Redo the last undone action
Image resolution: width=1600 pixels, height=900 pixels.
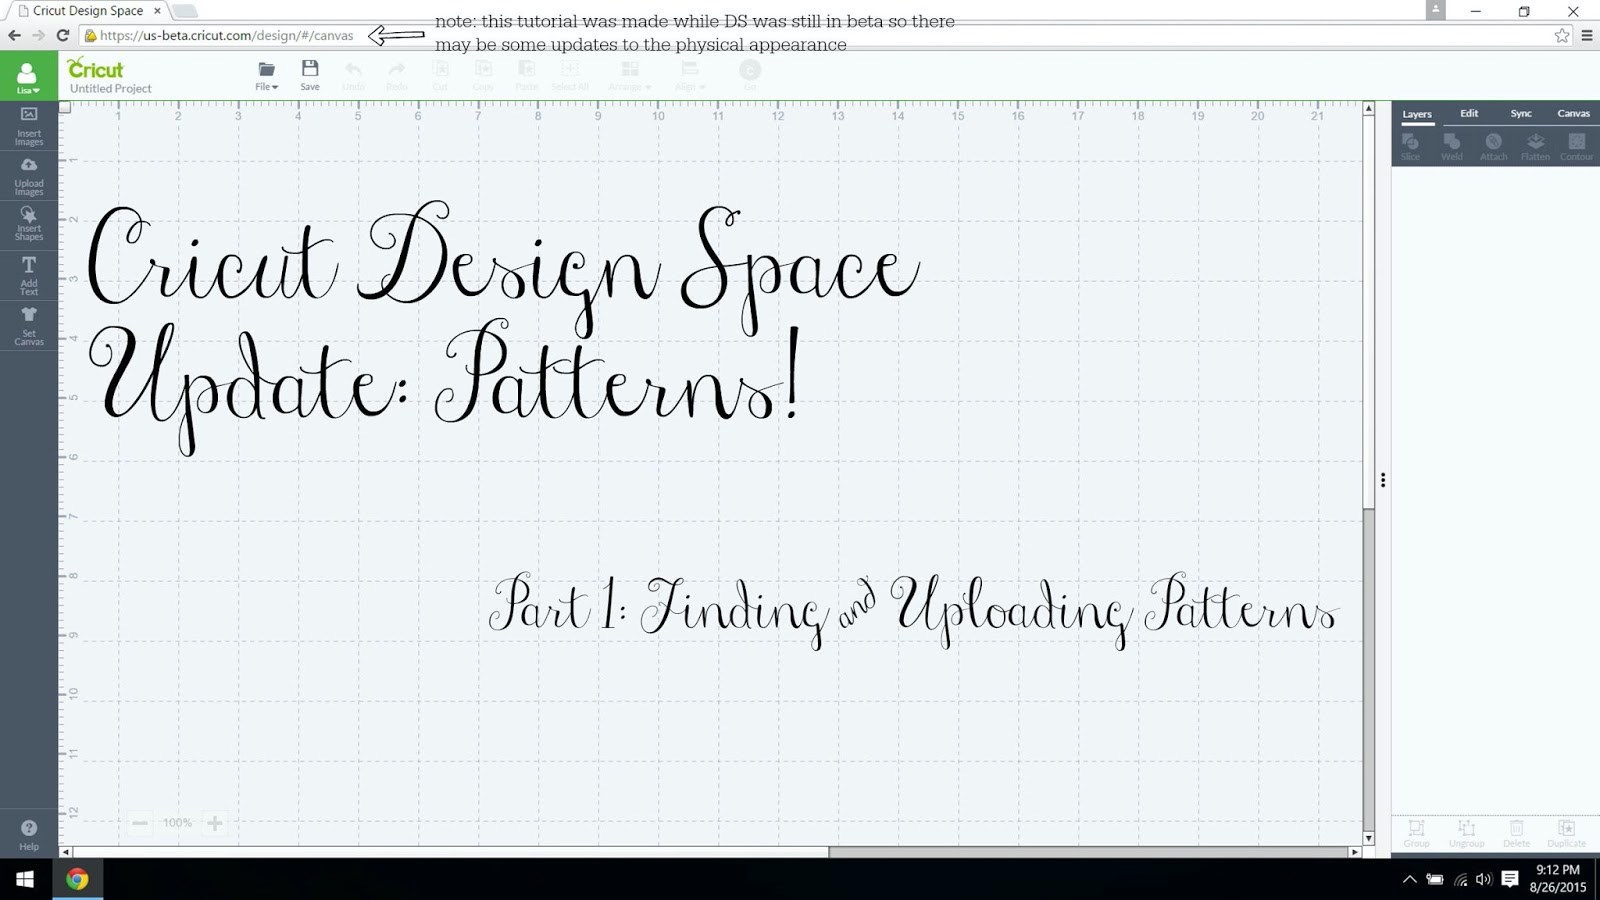pos(397,76)
